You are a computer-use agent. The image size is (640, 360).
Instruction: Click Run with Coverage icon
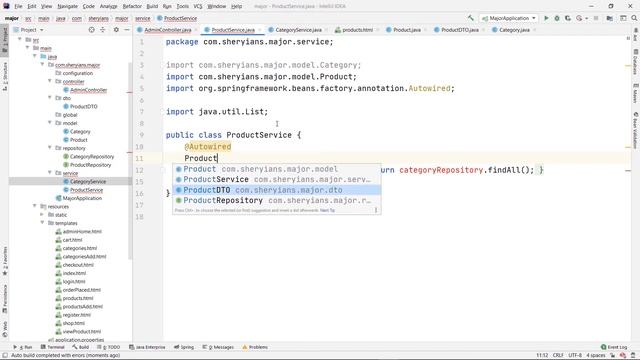(x=568, y=18)
